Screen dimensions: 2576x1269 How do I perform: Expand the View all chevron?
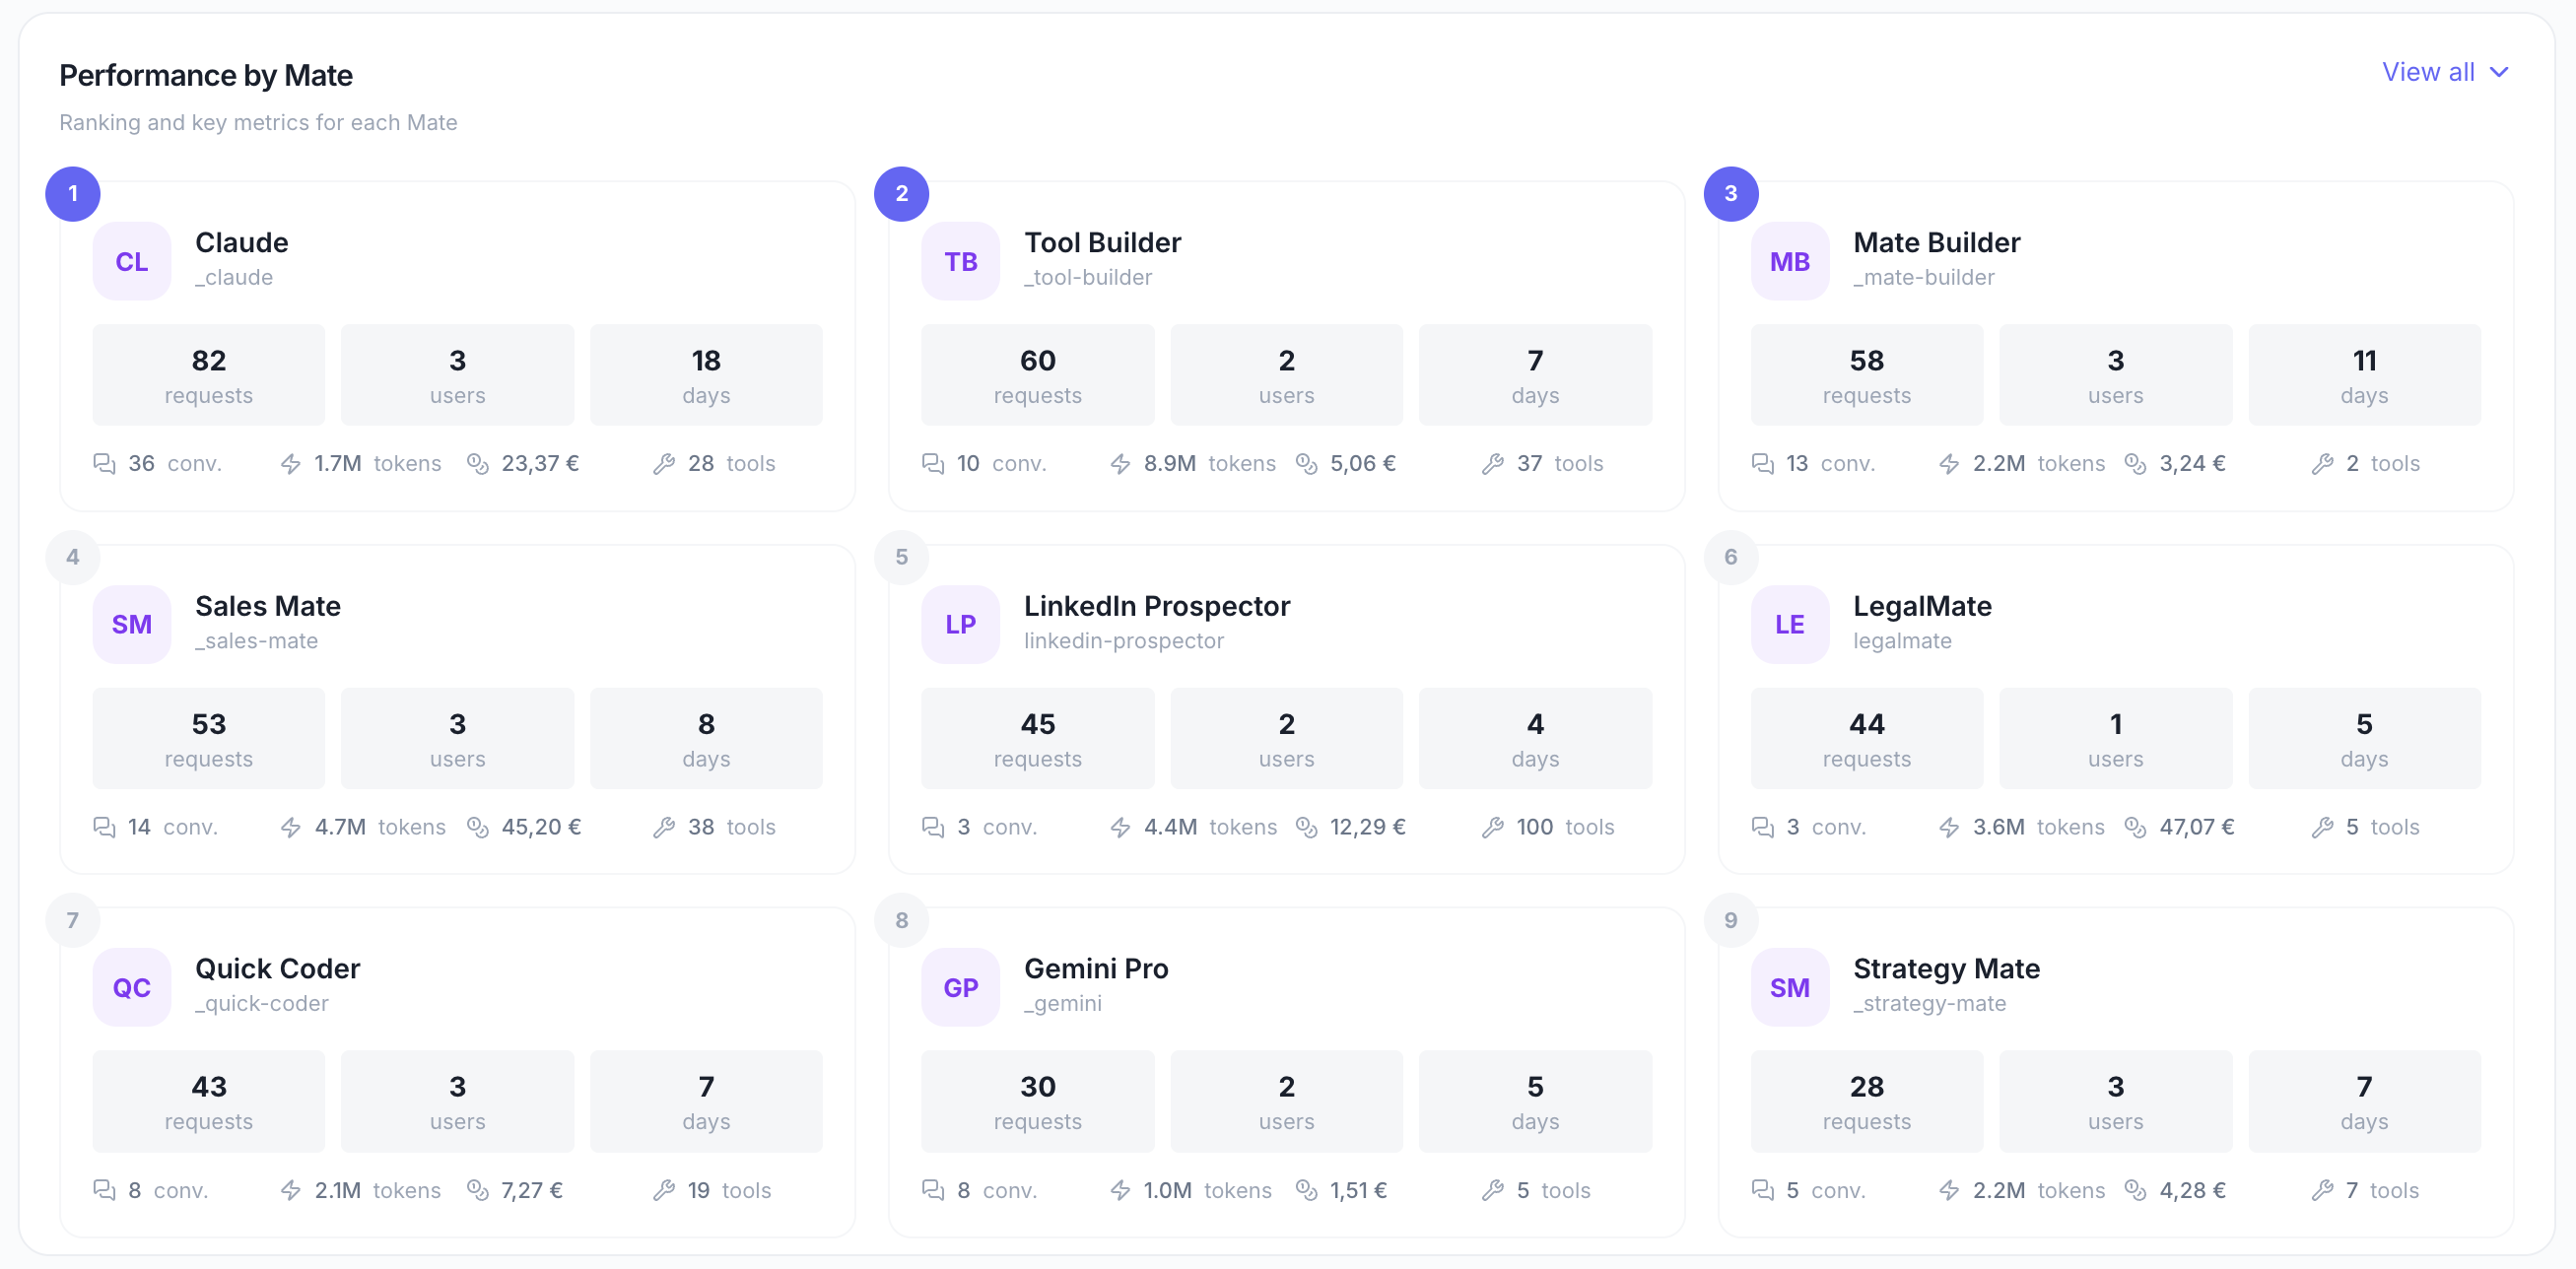2499,72
